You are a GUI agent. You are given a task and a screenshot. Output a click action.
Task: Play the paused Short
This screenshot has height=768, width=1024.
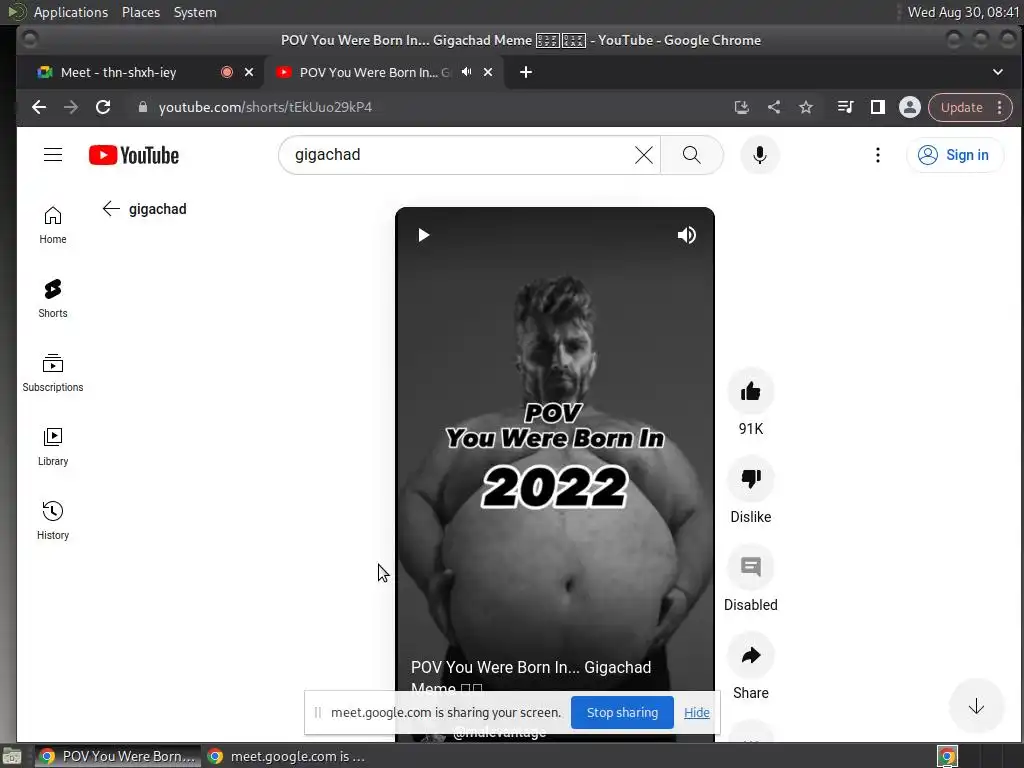(x=424, y=235)
